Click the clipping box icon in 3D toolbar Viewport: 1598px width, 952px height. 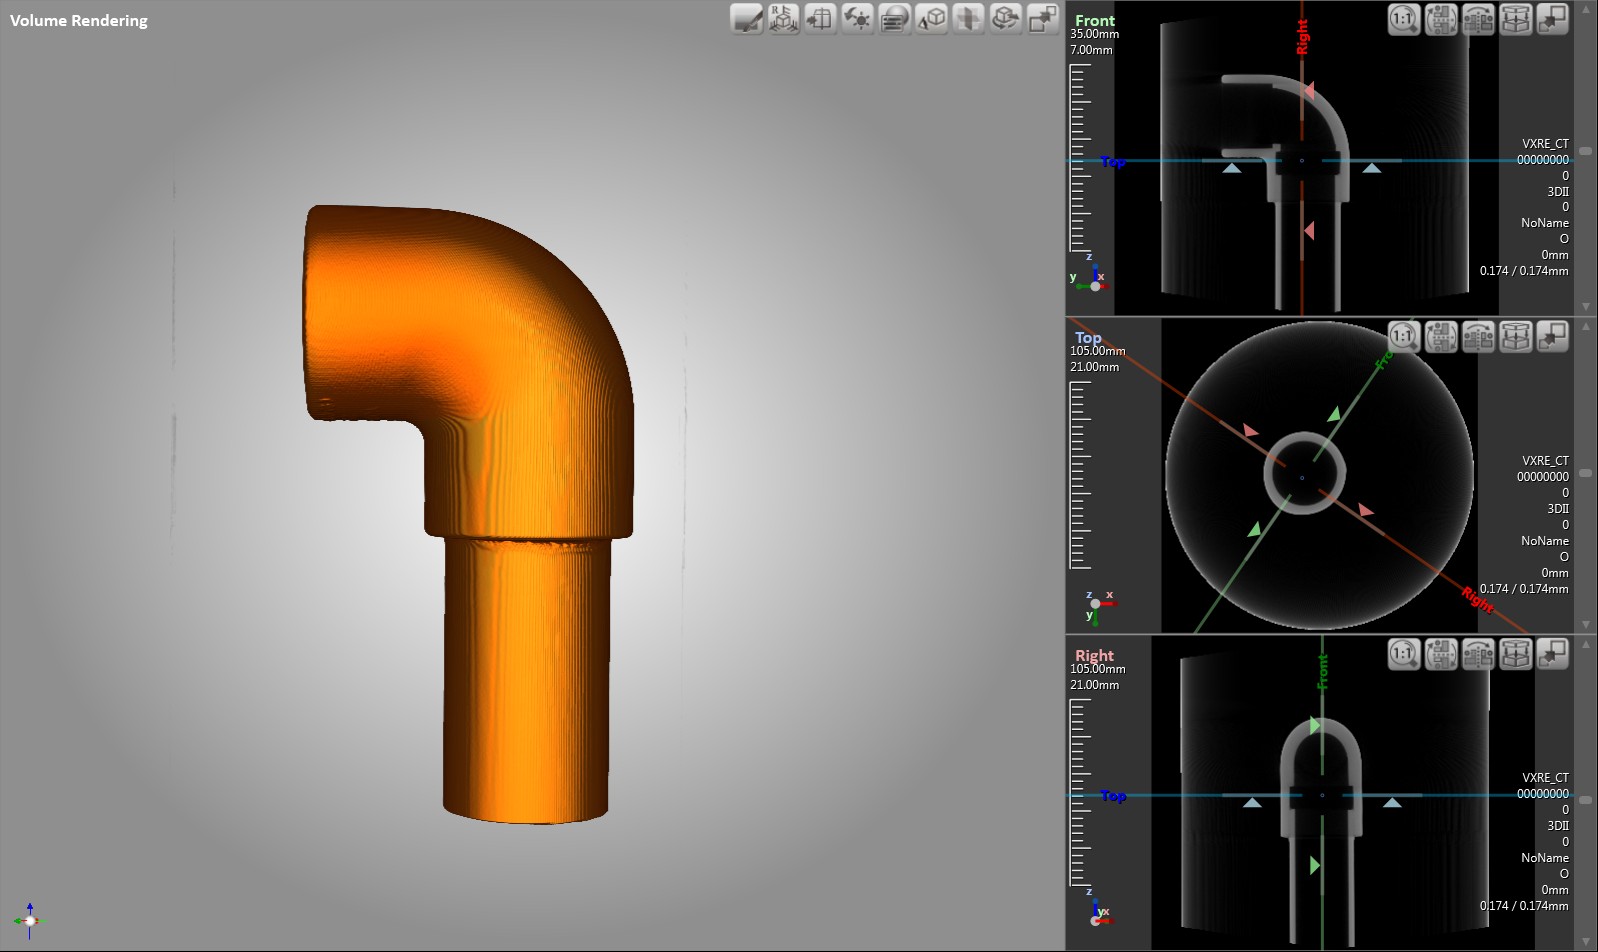[x=821, y=19]
